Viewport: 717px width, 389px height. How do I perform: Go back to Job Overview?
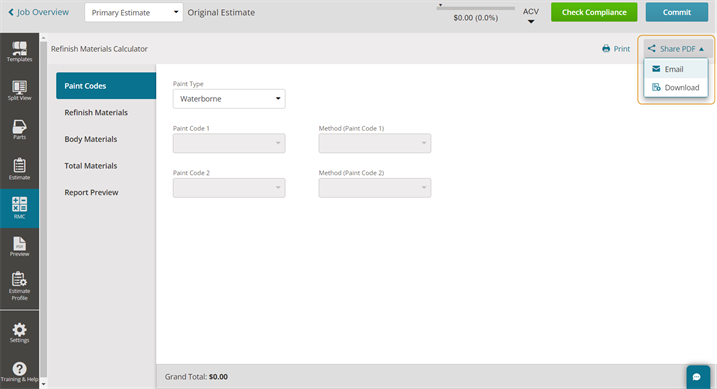[38, 12]
